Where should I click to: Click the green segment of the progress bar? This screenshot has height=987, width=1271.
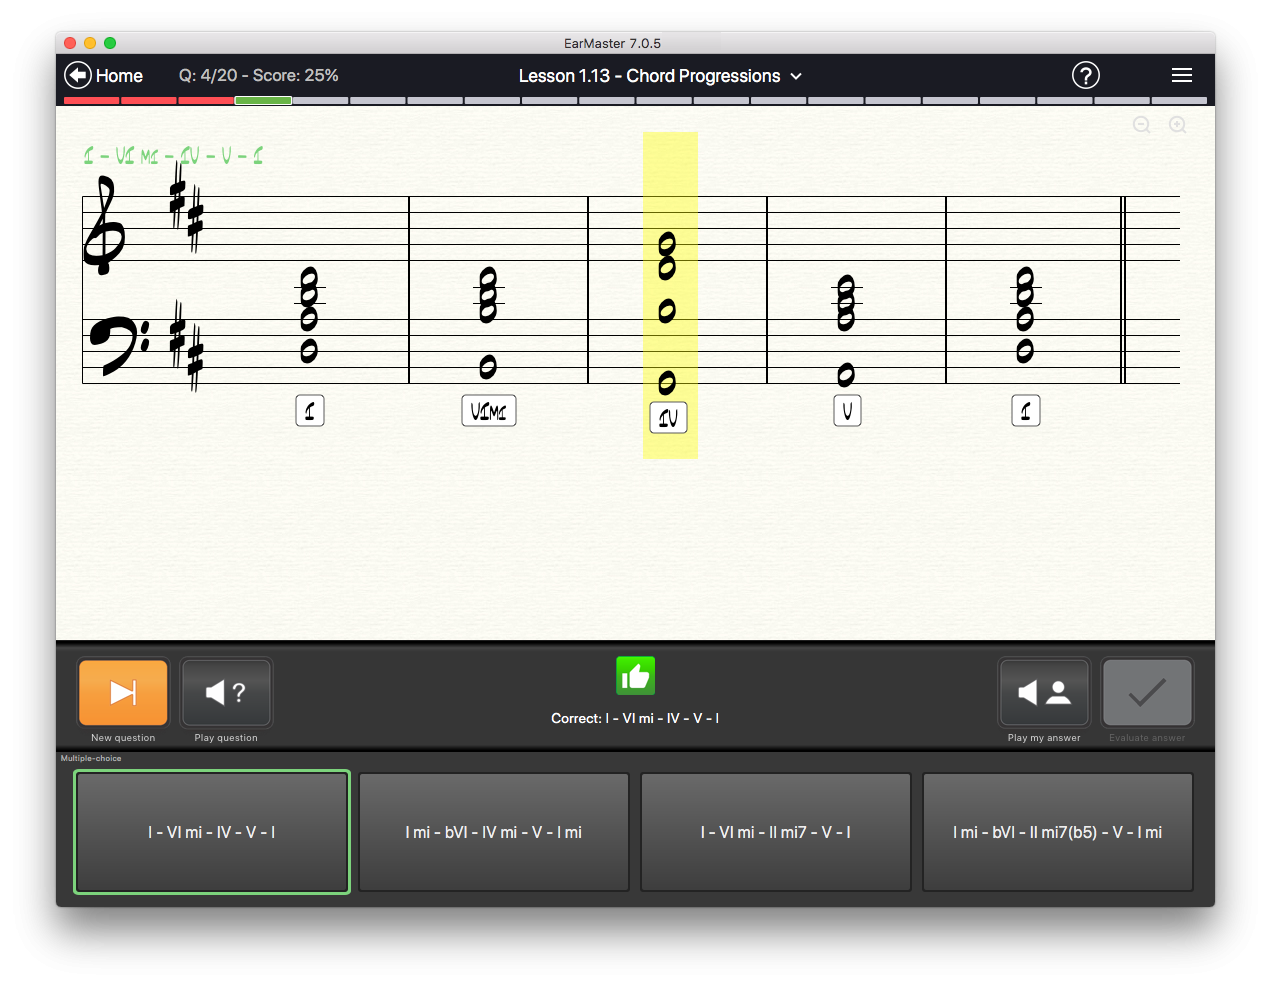pos(263,100)
